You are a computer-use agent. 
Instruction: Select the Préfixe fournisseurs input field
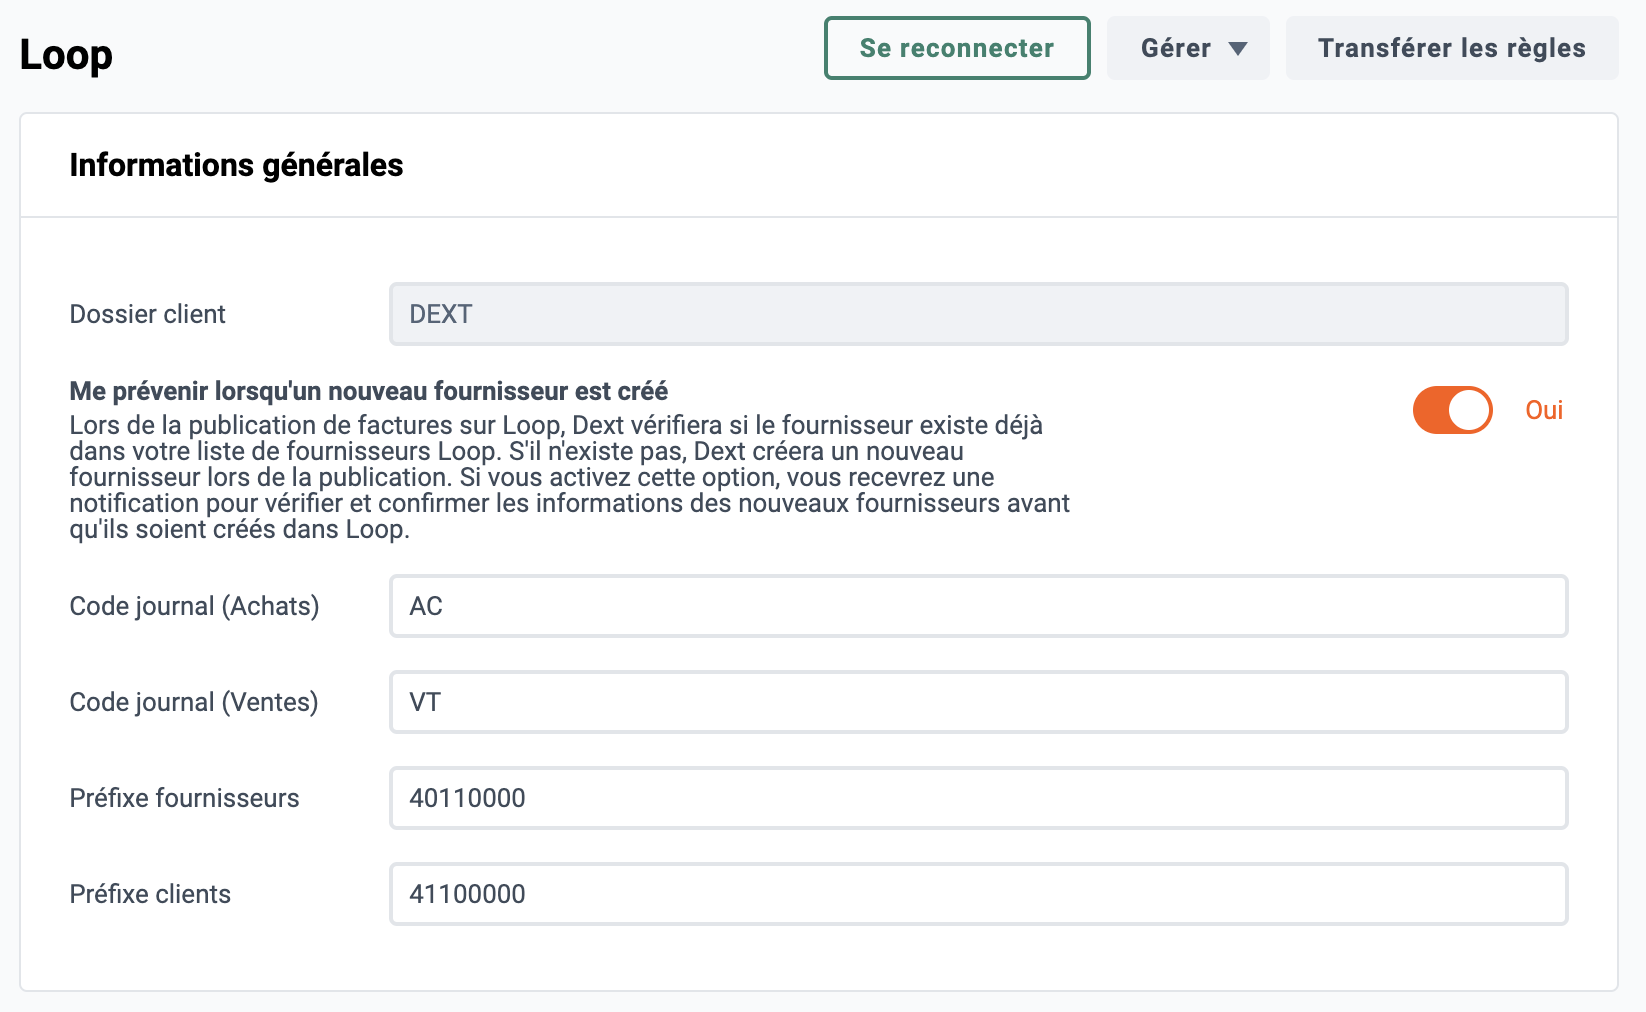[x=978, y=798]
